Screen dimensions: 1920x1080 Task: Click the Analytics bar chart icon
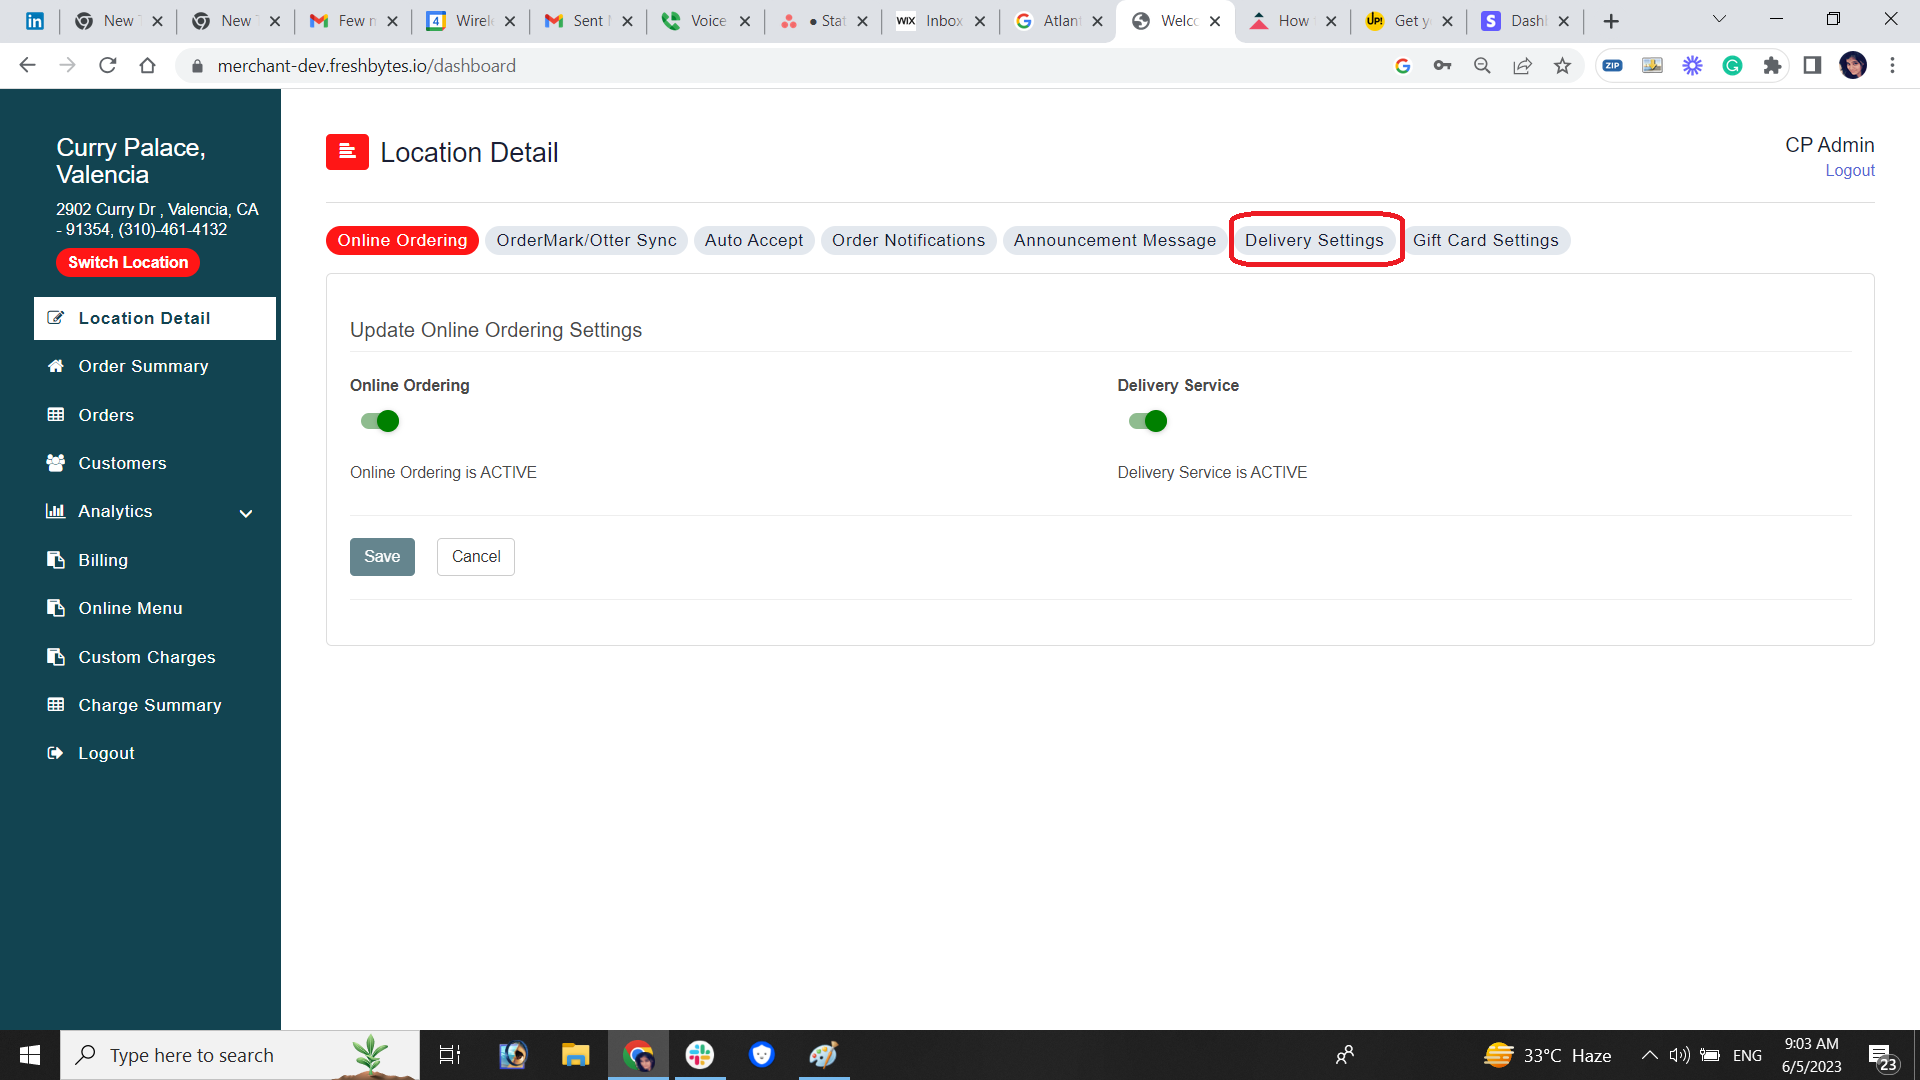pyautogui.click(x=56, y=511)
